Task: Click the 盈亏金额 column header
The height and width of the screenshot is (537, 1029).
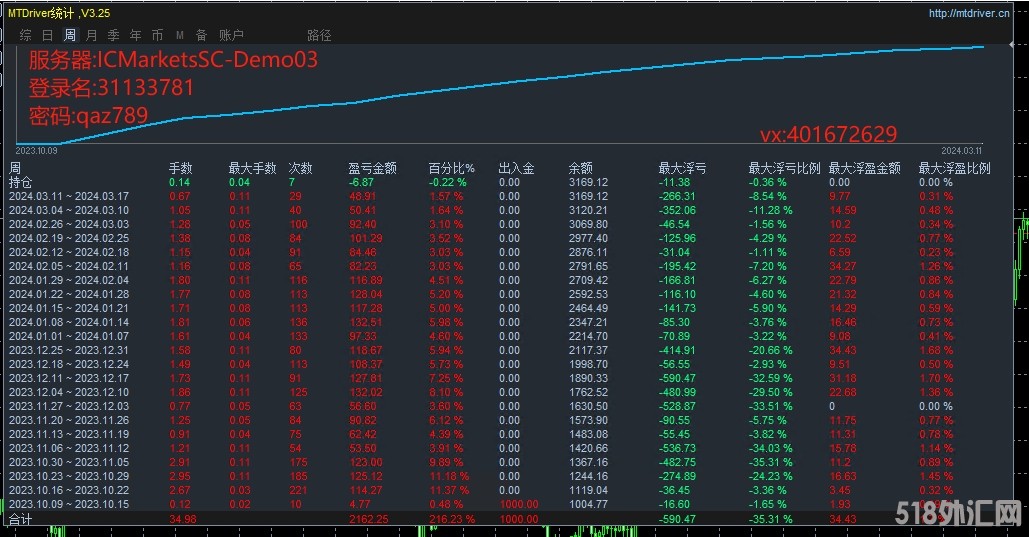Action: [x=372, y=169]
